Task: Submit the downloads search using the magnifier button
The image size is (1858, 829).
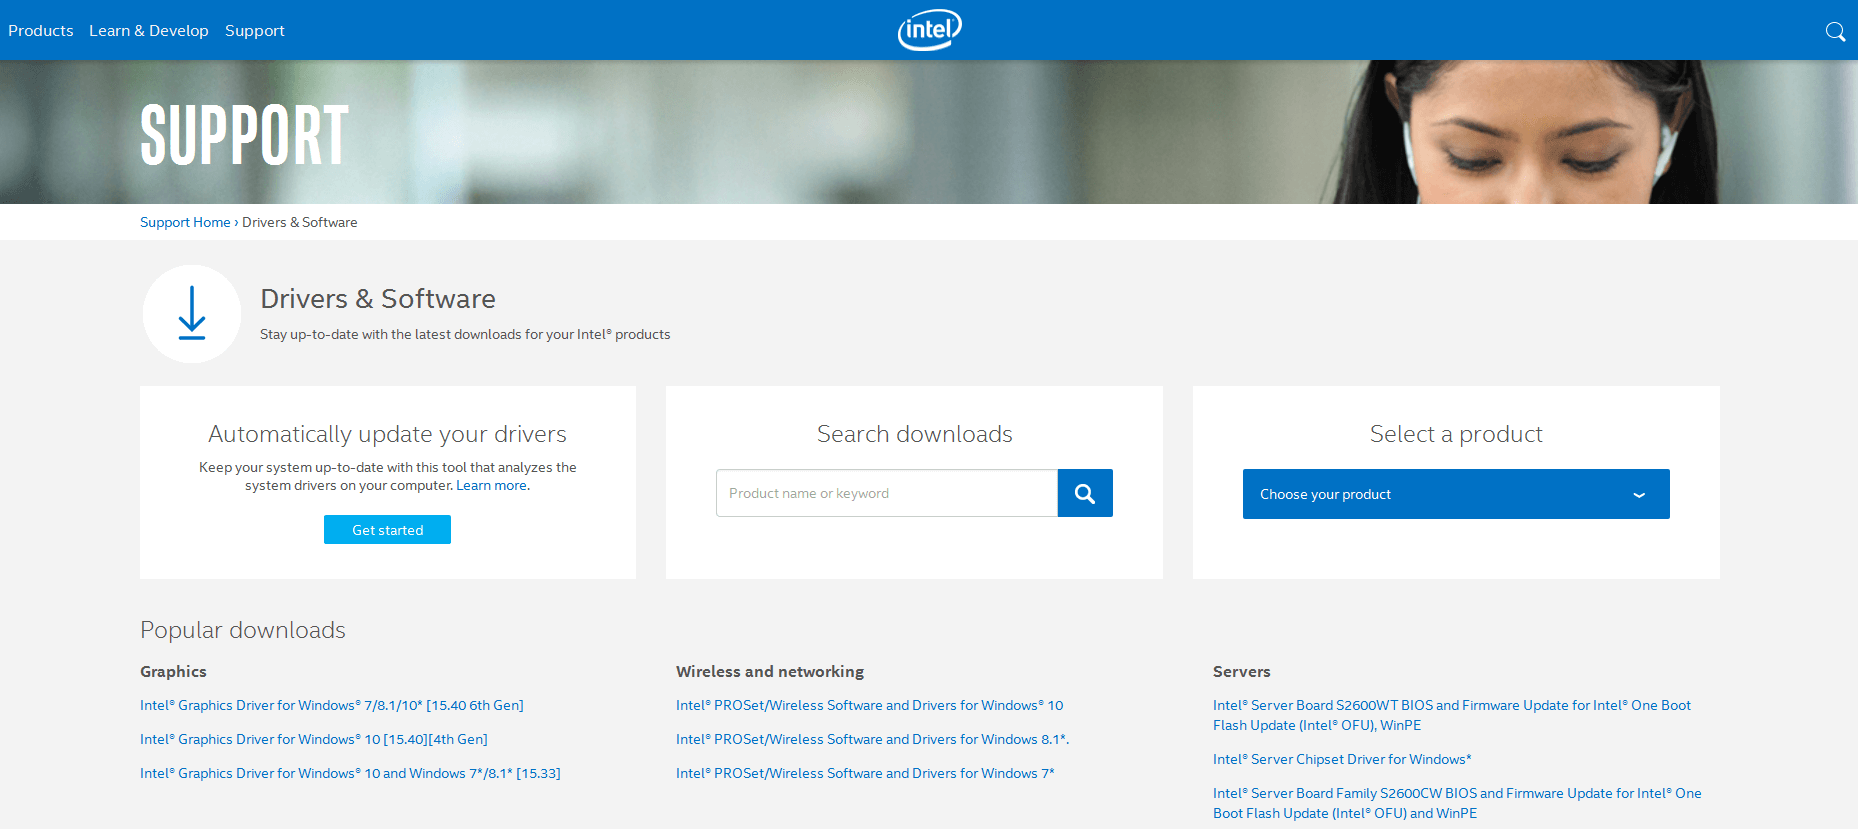Action: pyautogui.click(x=1085, y=493)
